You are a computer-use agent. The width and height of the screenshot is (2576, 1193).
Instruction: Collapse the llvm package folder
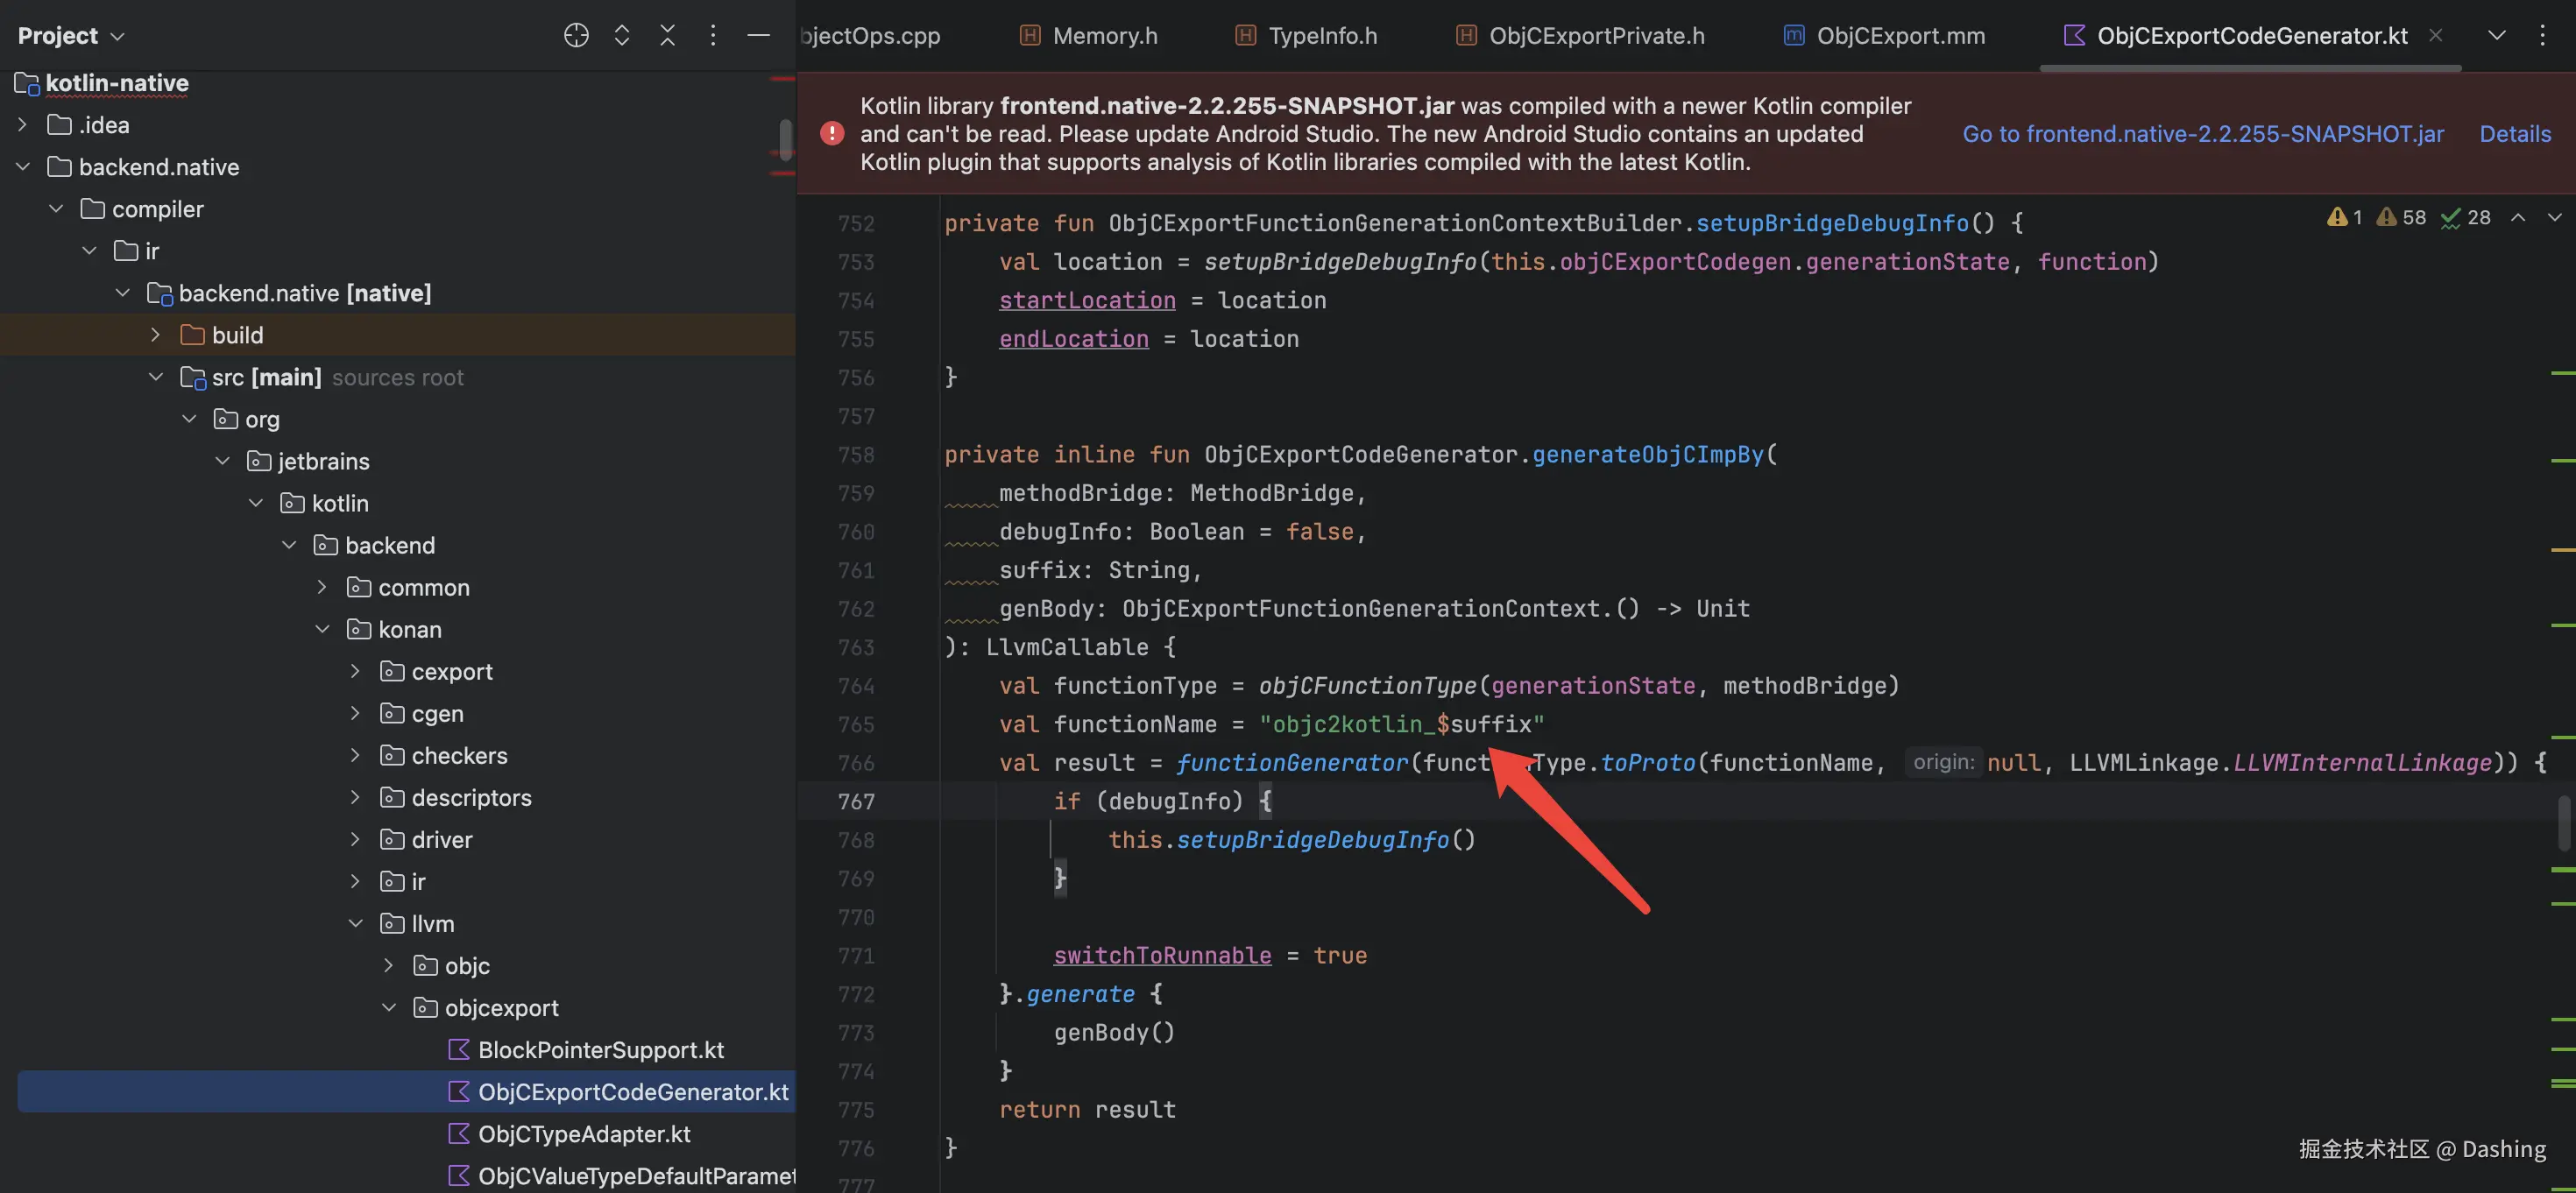point(355,923)
